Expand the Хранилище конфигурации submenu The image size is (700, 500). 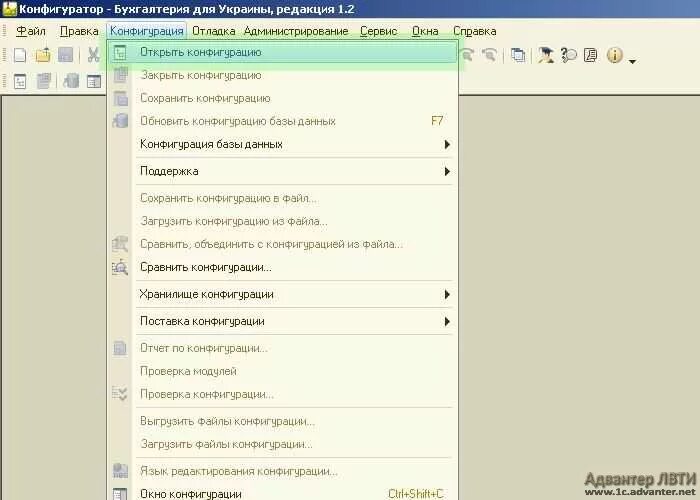pos(283,294)
